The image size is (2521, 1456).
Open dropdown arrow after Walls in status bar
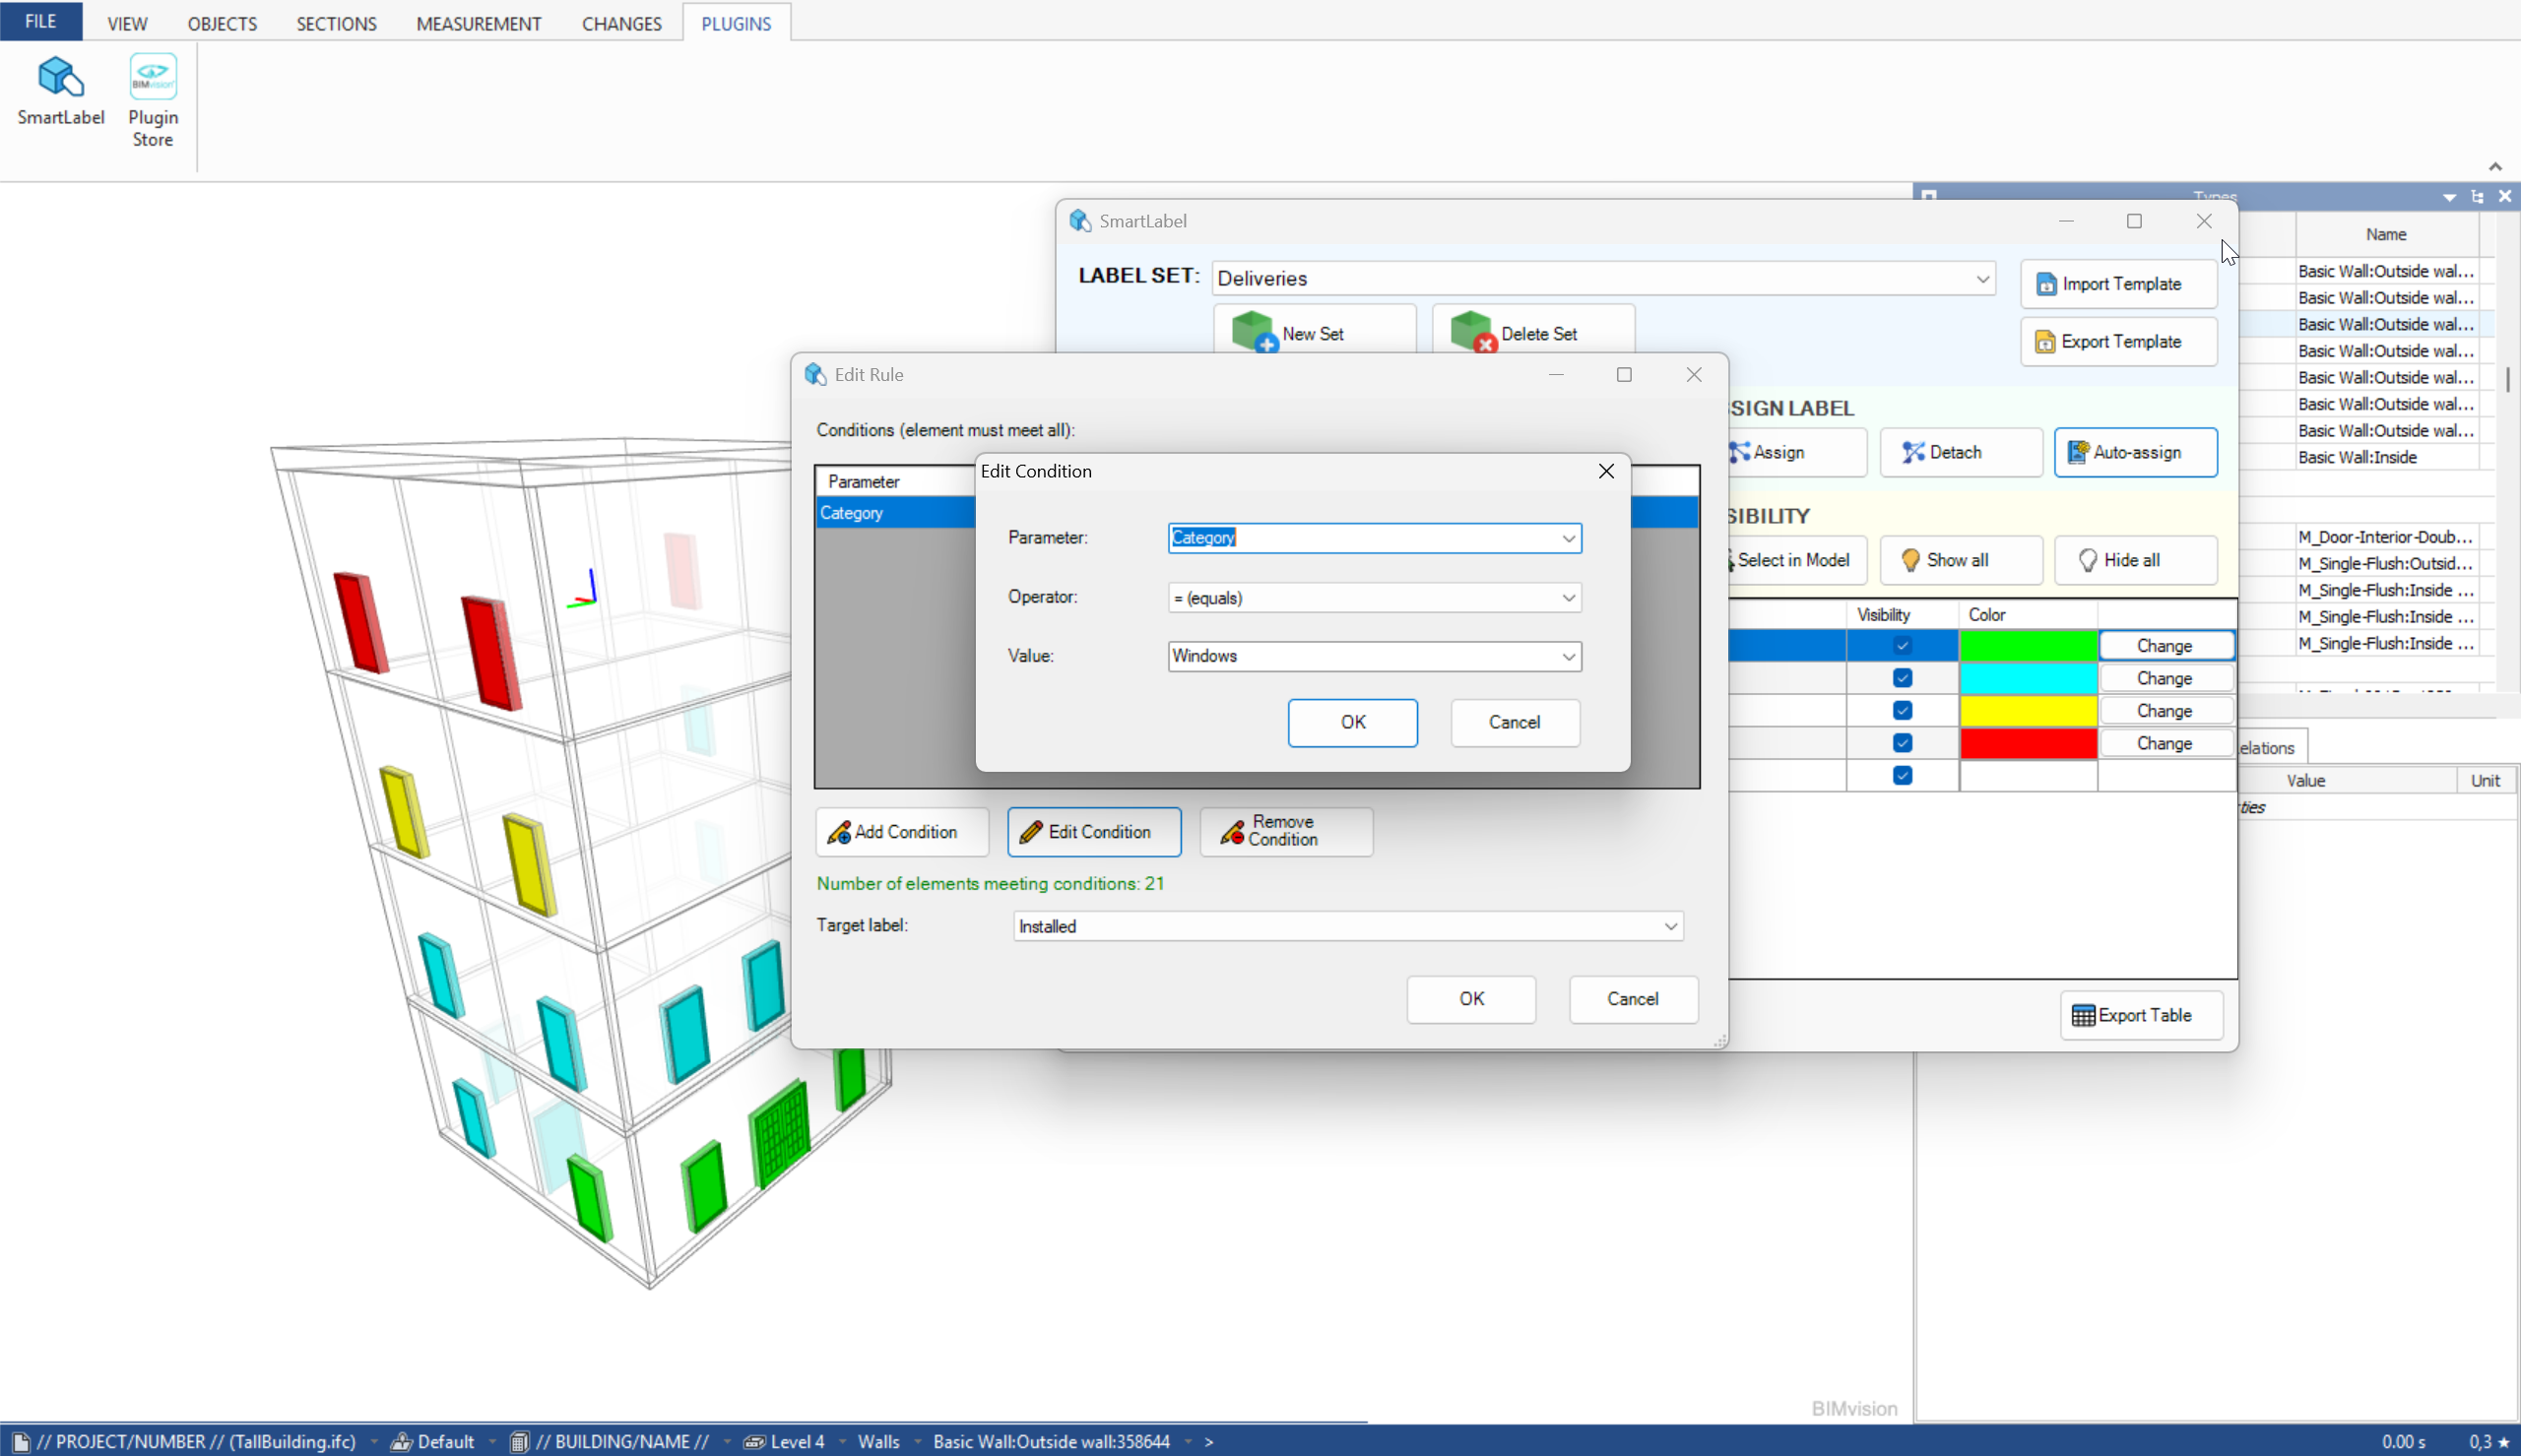point(917,1442)
